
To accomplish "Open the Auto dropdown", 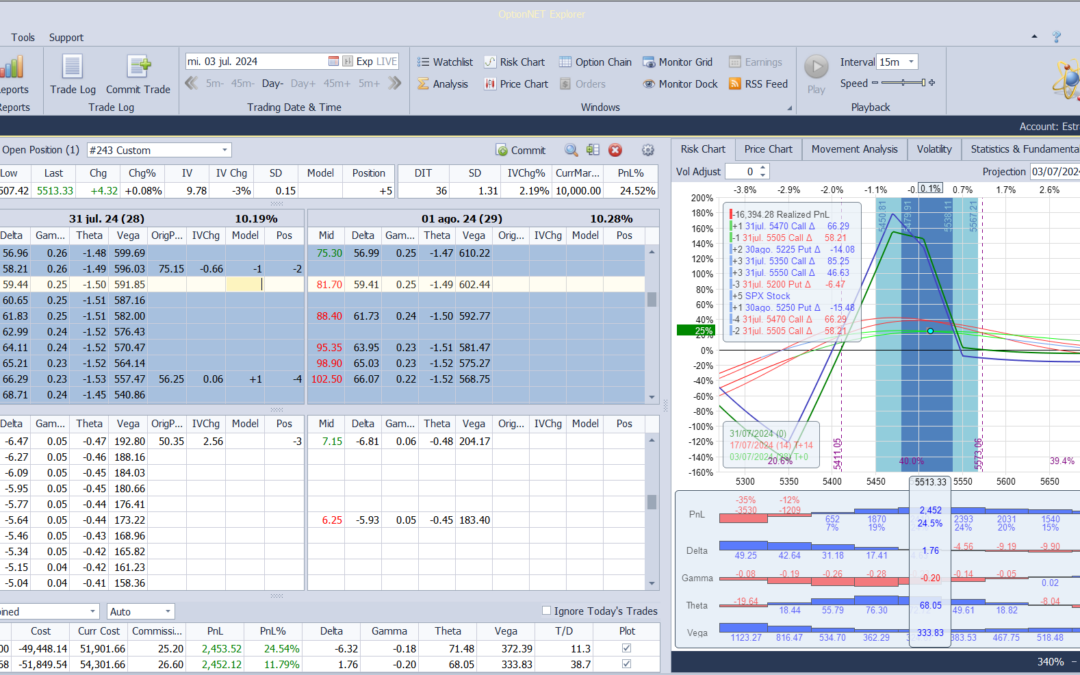I will pyautogui.click(x=168, y=612).
